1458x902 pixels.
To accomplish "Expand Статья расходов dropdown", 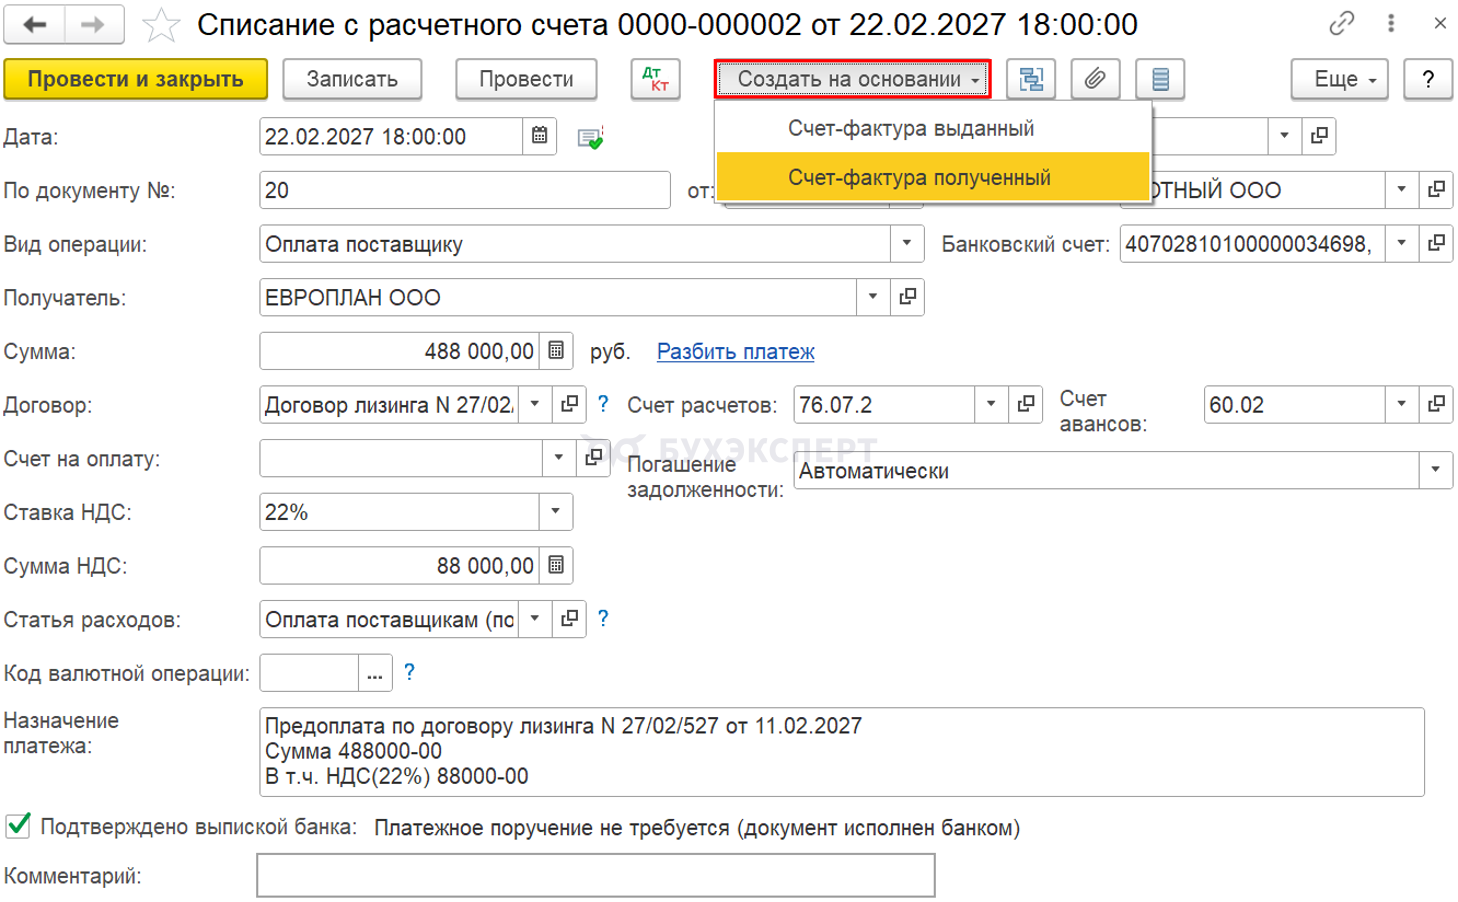I will click(x=535, y=619).
